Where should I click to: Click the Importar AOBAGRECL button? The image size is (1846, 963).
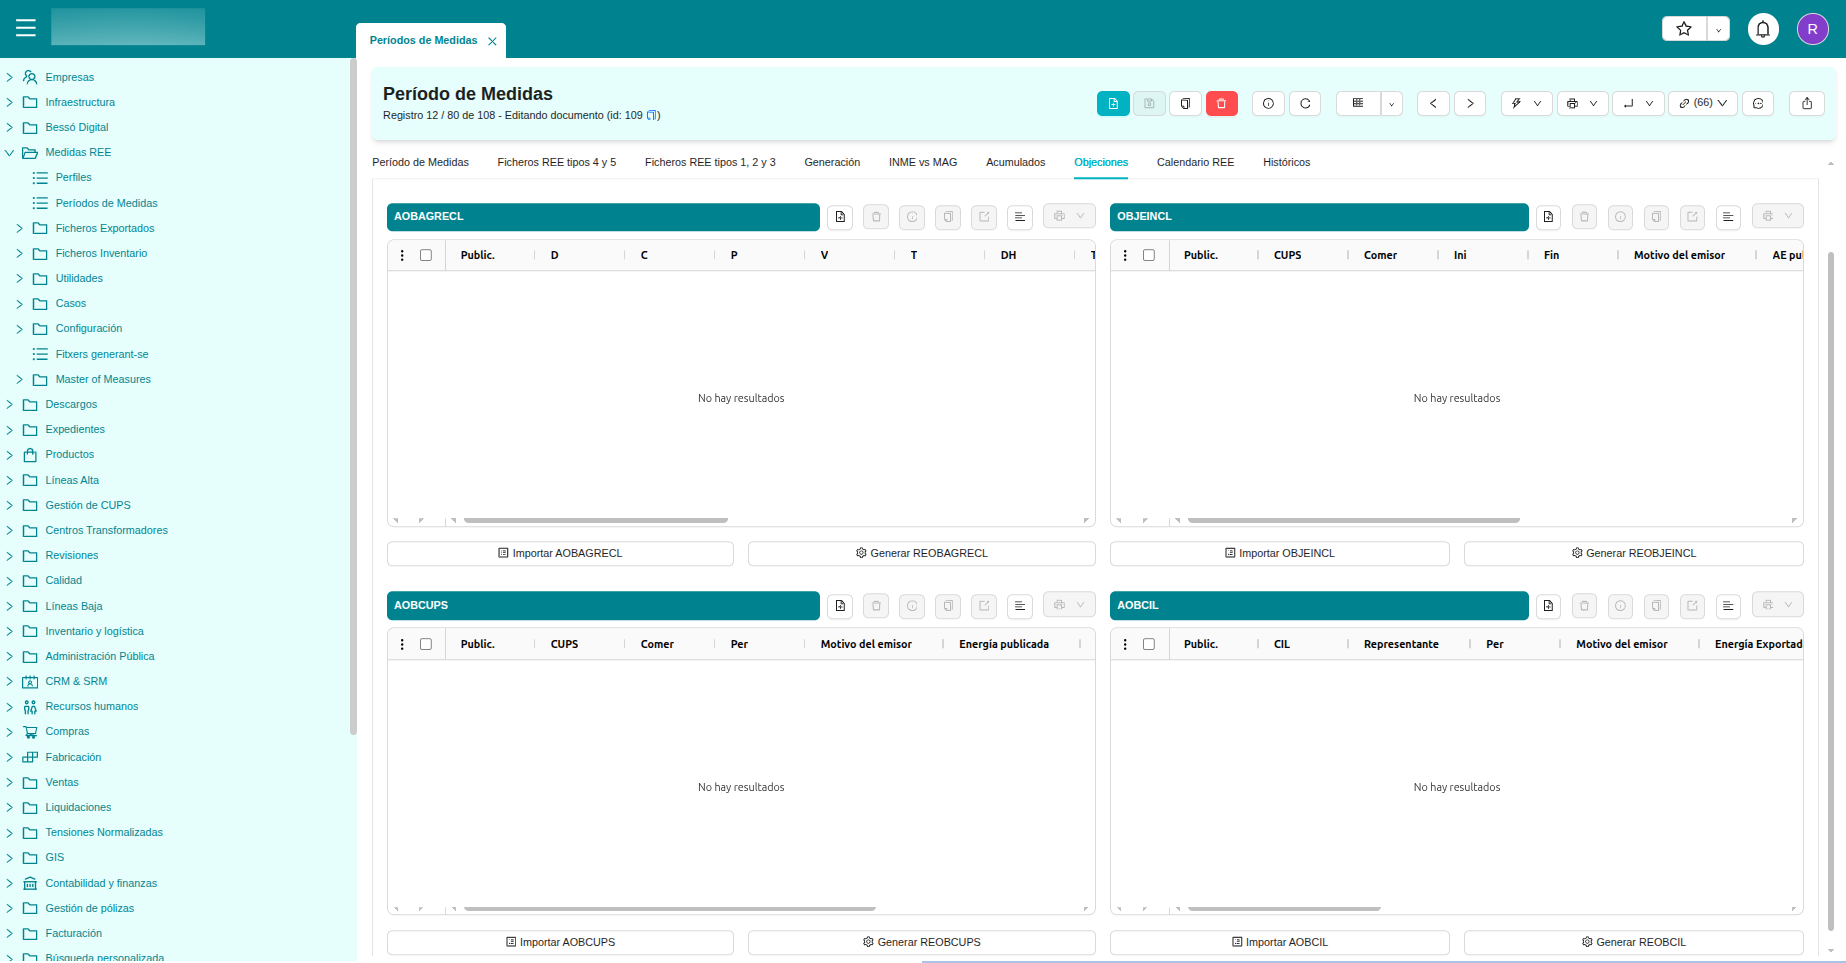(560, 553)
